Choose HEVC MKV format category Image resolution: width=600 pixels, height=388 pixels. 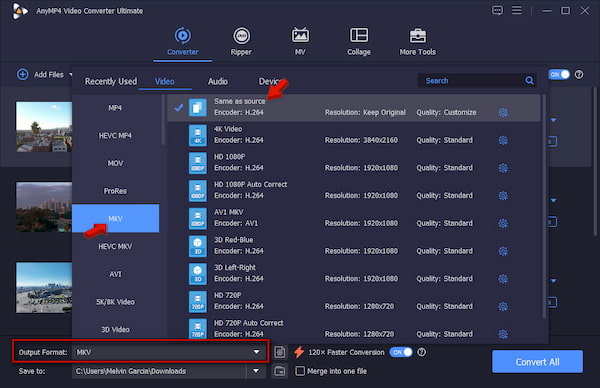pos(115,246)
